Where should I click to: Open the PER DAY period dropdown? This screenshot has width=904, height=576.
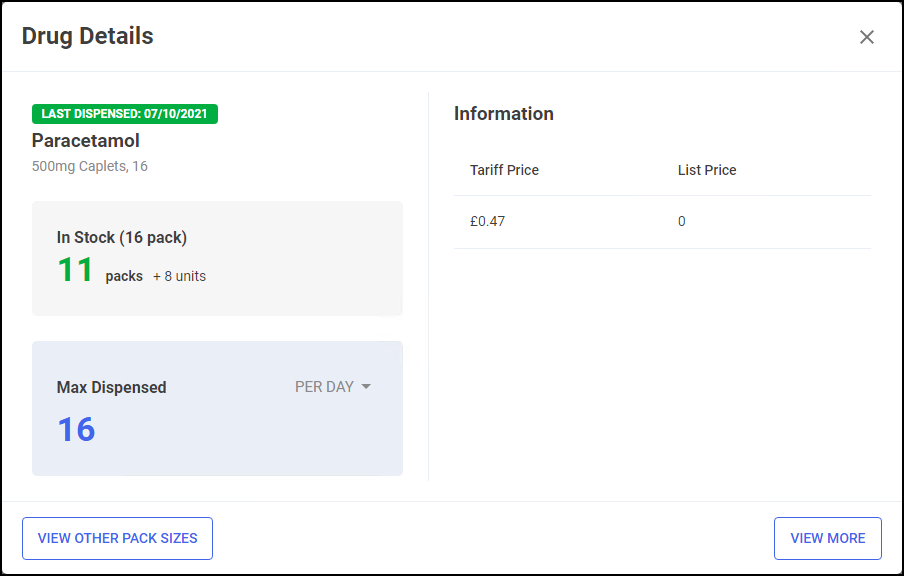[324, 387]
